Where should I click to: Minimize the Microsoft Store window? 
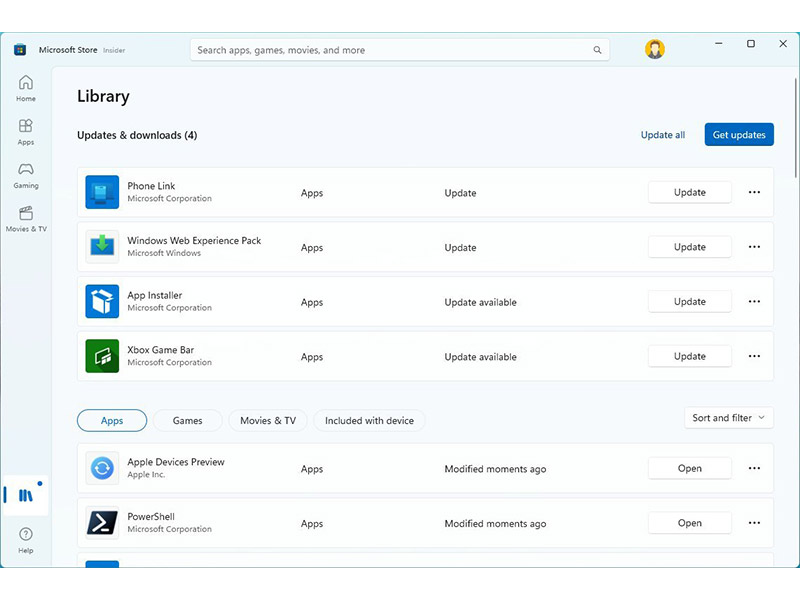tap(718, 44)
